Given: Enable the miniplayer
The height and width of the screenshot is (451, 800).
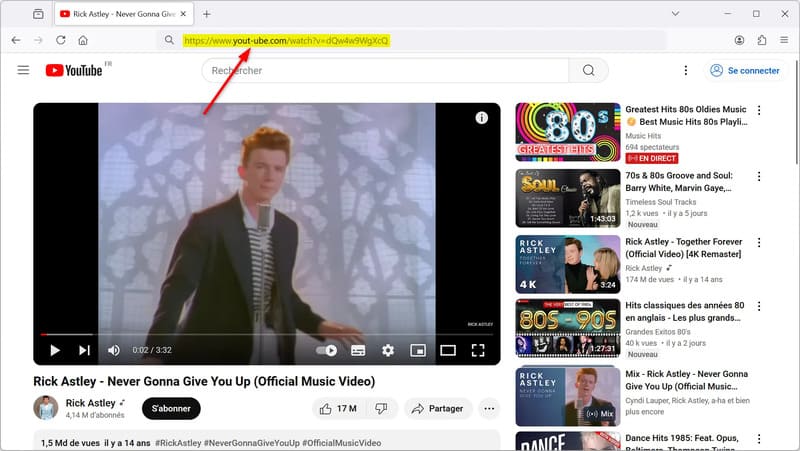Looking at the screenshot, I should 418,350.
